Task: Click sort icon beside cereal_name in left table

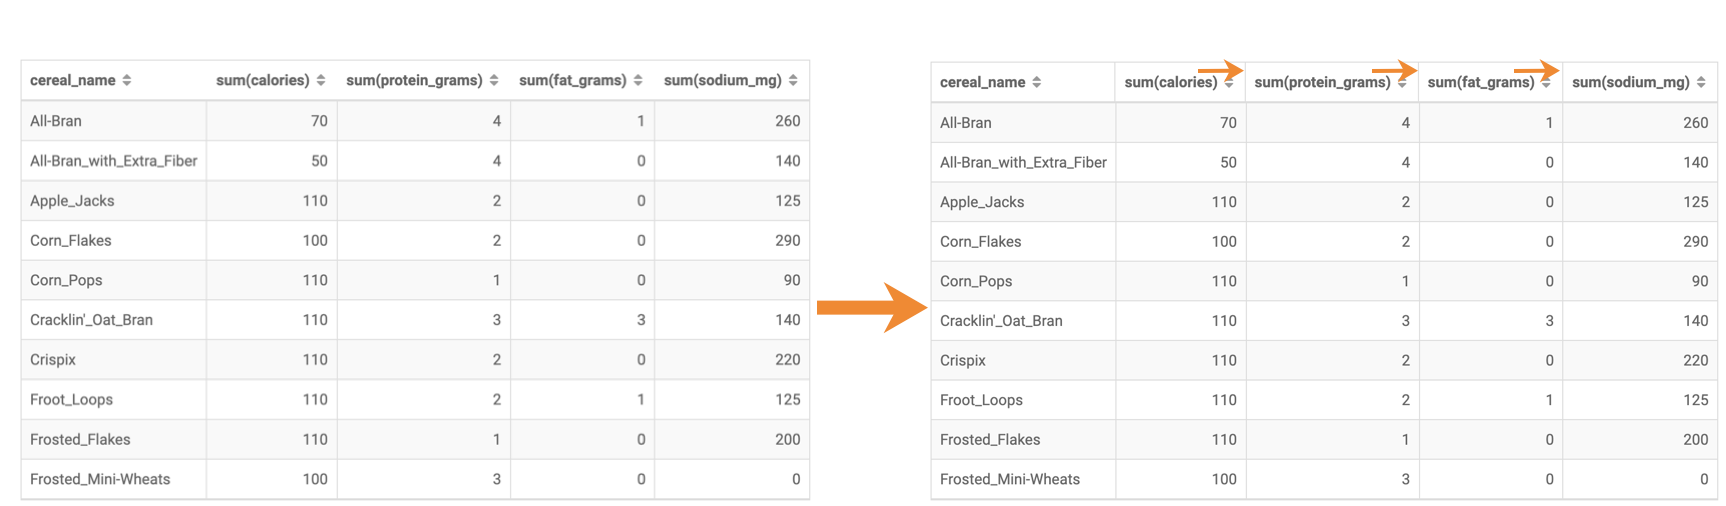Action: pos(127,80)
